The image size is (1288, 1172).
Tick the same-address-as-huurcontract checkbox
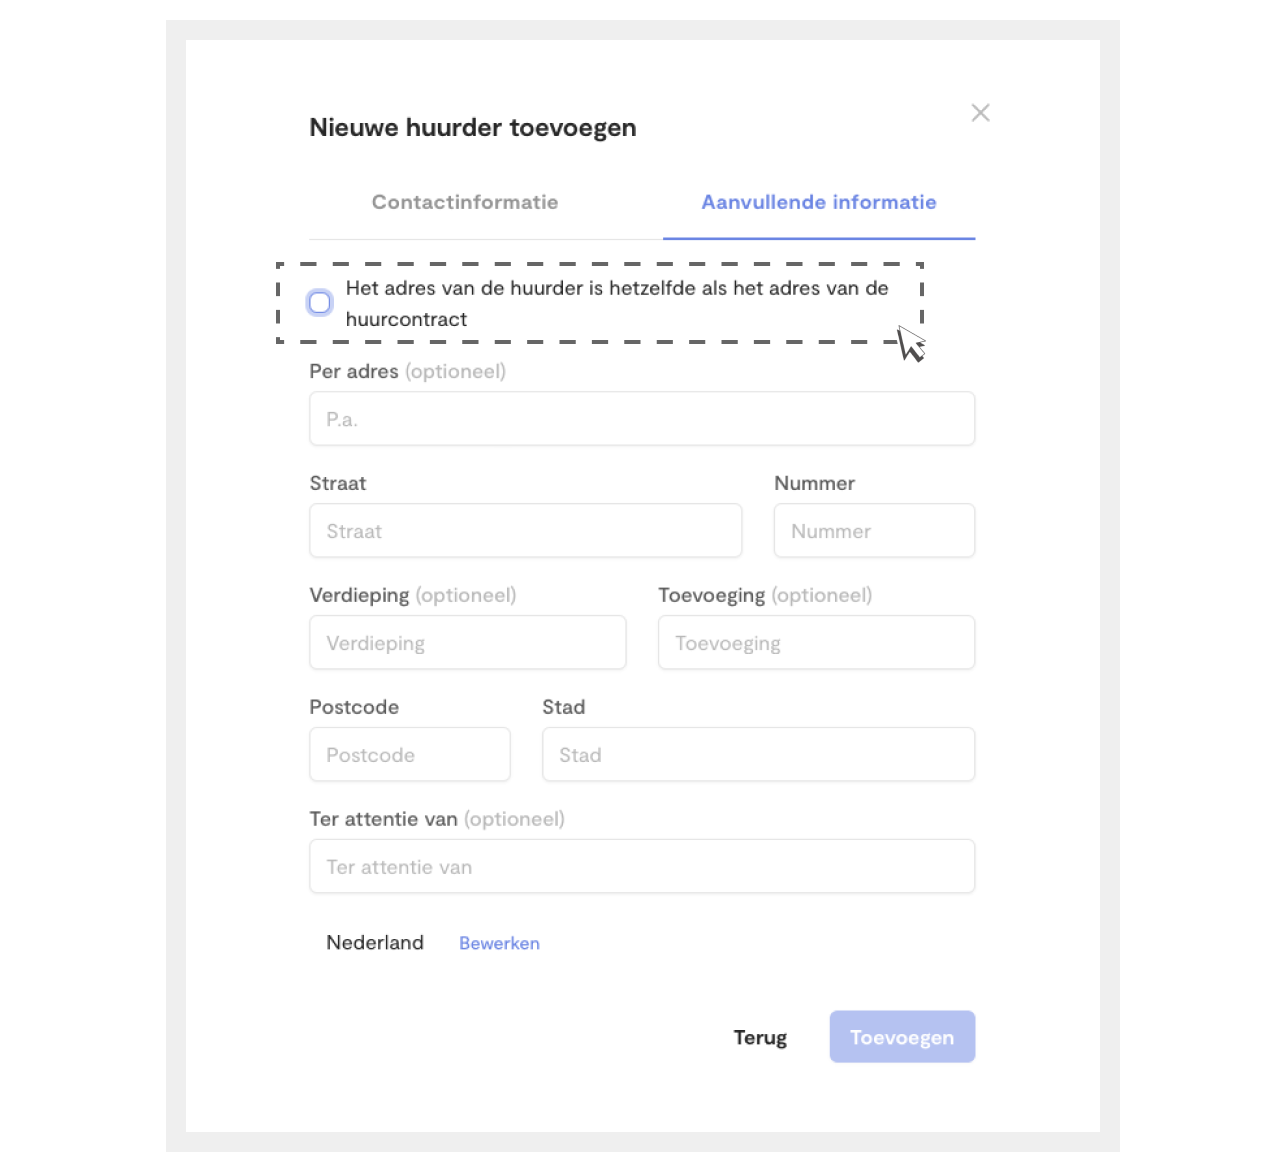point(320,303)
